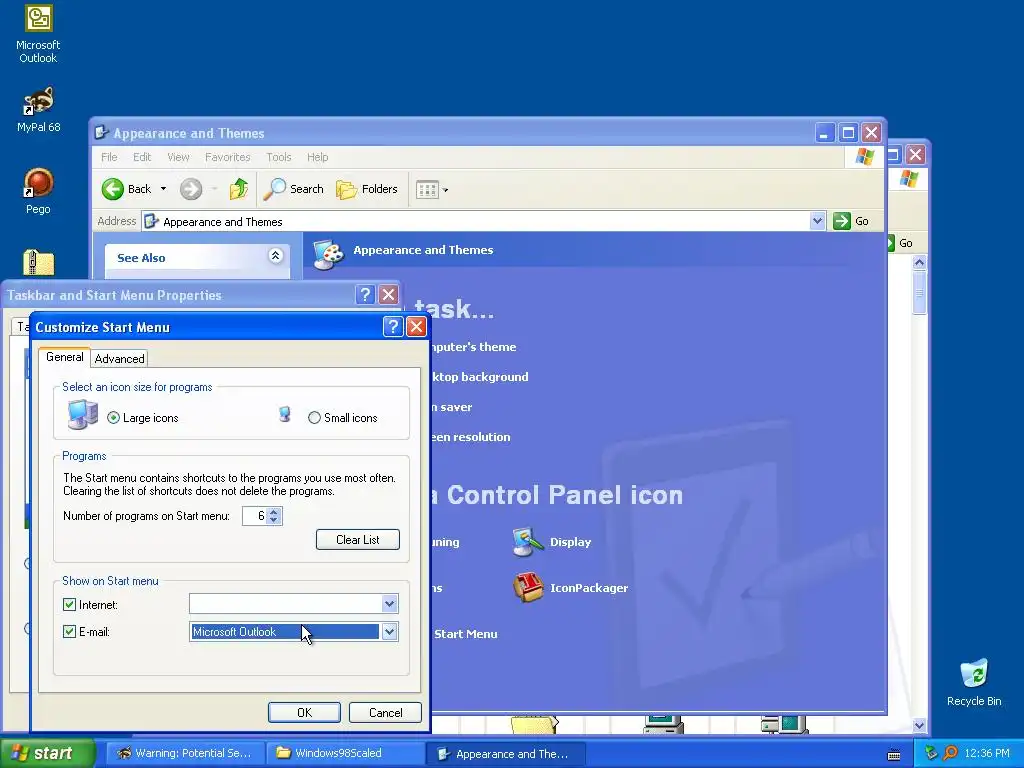1024x768 pixels.
Task: Open the Start menu
Action: point(47,753)
